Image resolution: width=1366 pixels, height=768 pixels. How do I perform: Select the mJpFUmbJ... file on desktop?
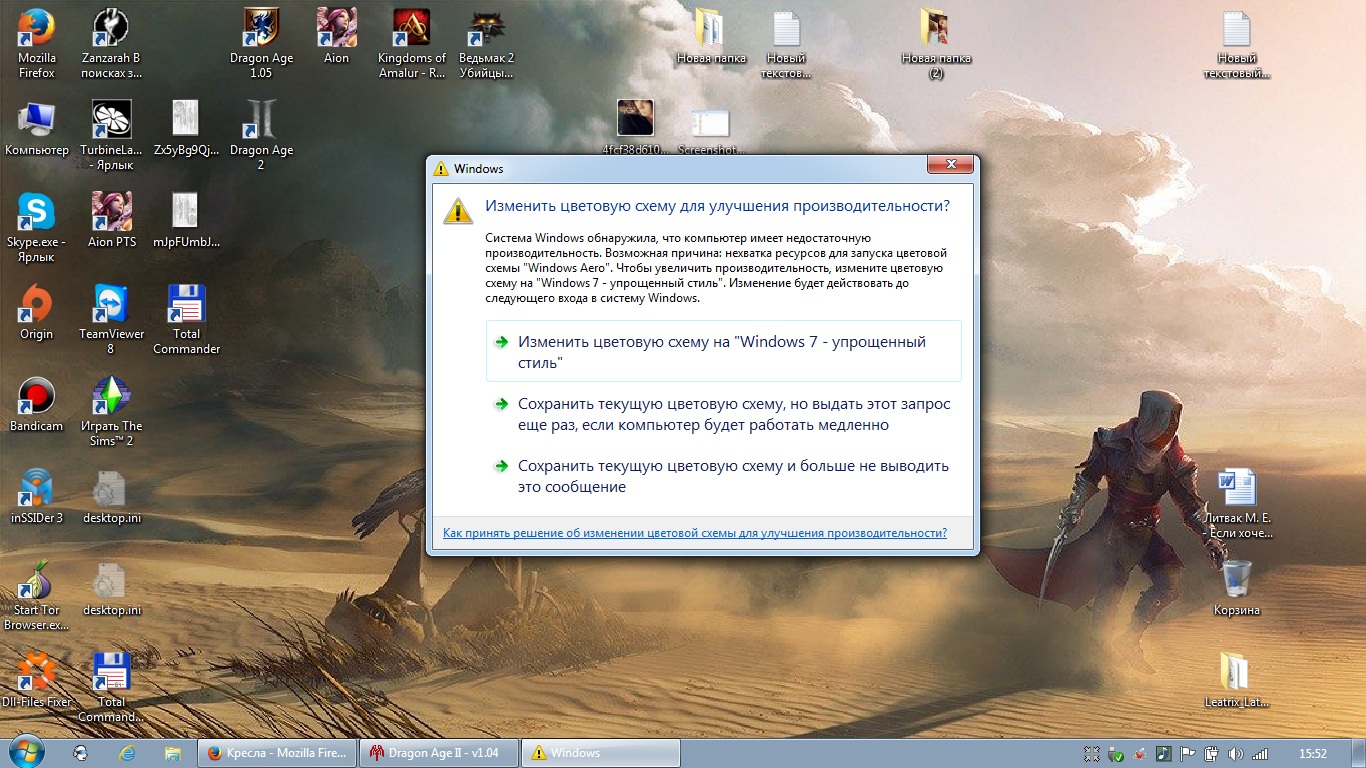[x=186, y=222]
